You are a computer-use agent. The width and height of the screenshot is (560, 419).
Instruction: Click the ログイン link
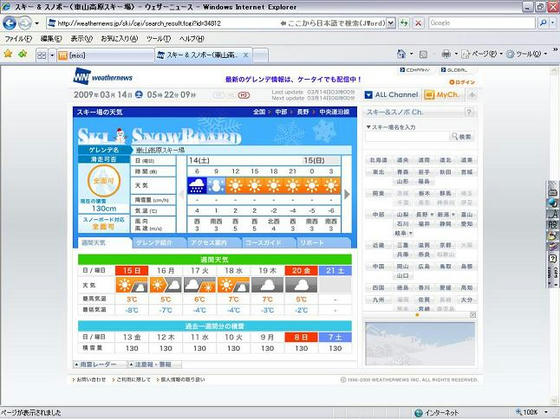click(462, 82)
